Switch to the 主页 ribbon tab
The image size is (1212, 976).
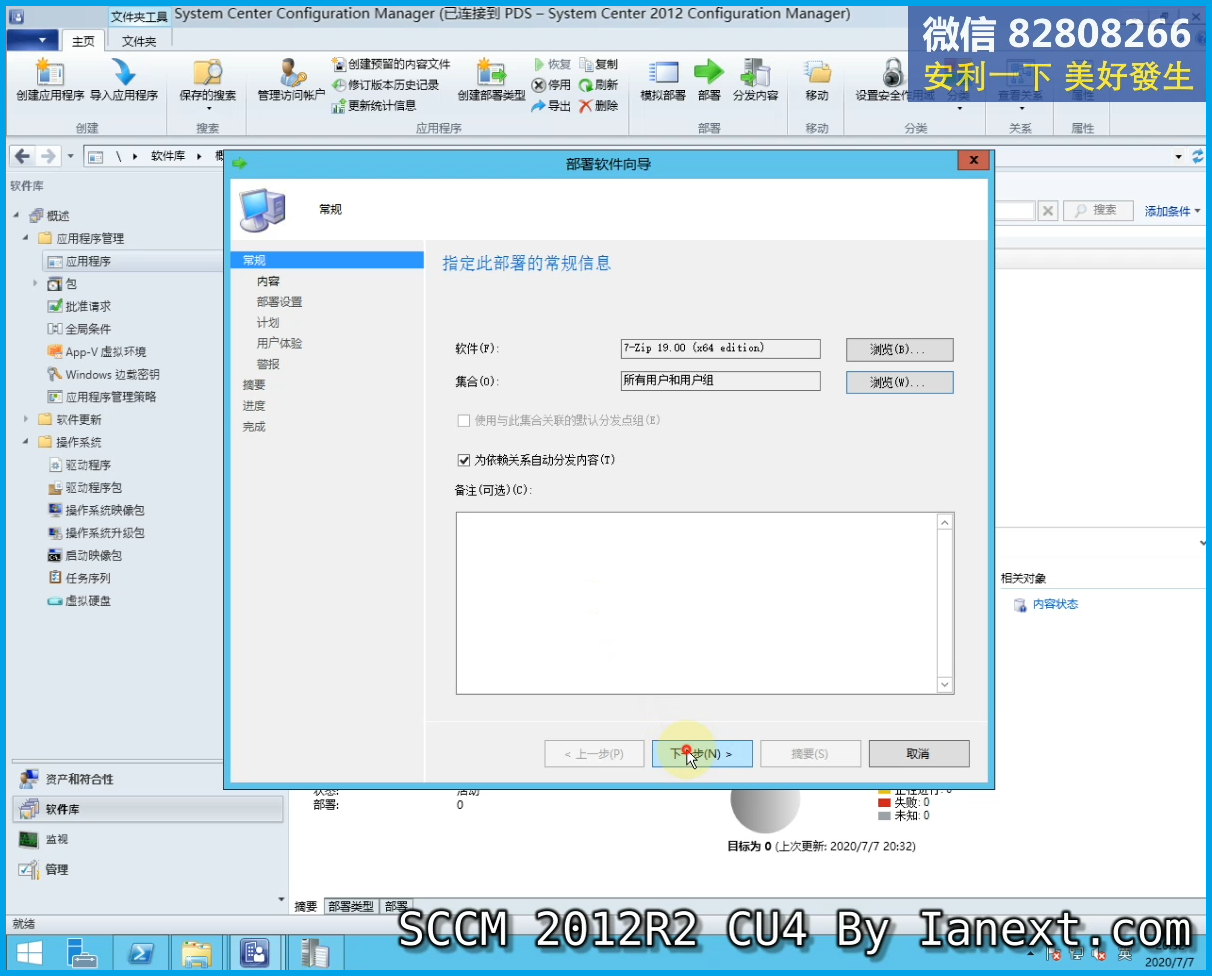83,41
